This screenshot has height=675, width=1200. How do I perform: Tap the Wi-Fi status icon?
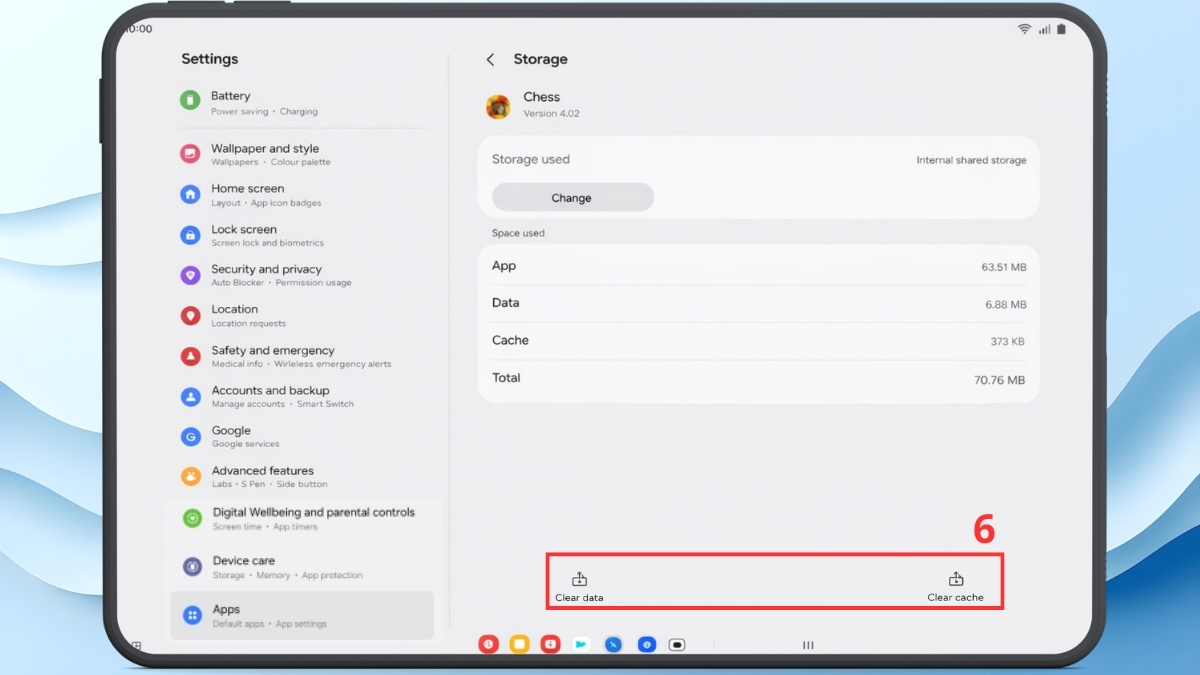click(1024, 30)
